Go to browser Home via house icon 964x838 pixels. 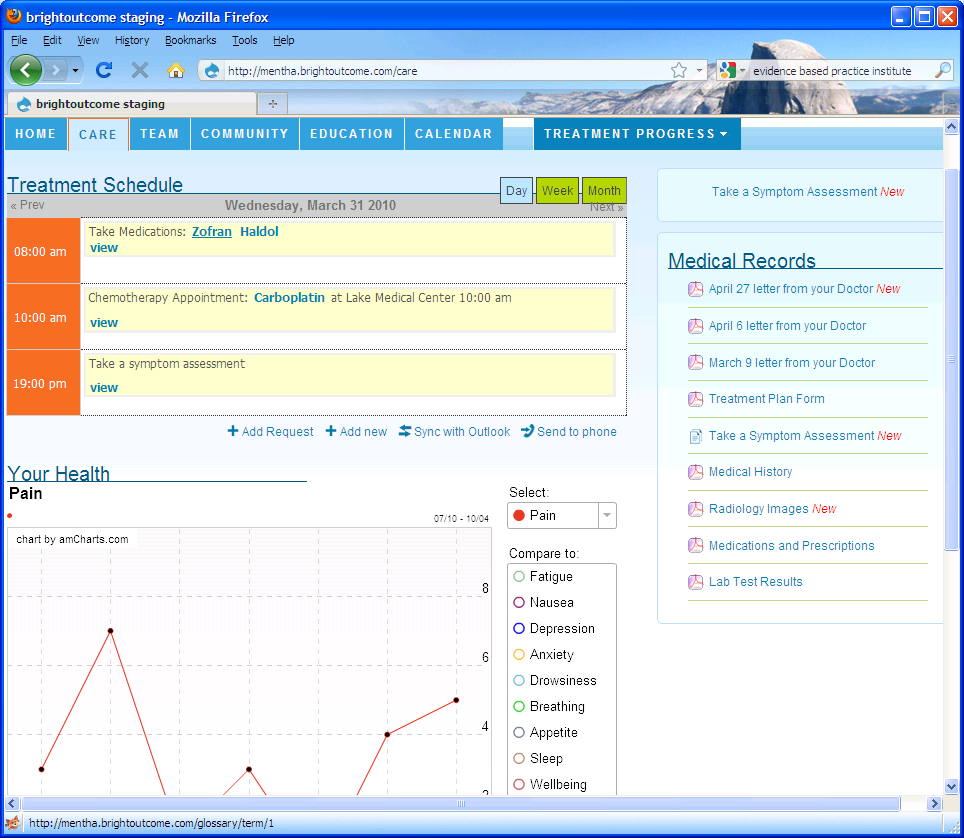point(176,70)
